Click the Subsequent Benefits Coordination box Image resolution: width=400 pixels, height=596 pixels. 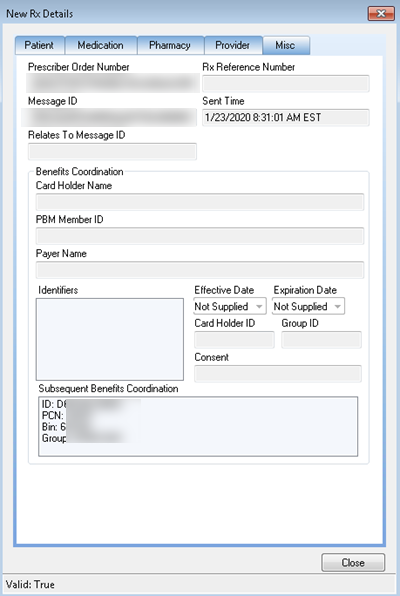pyautogui.click(x=198, y=426)
